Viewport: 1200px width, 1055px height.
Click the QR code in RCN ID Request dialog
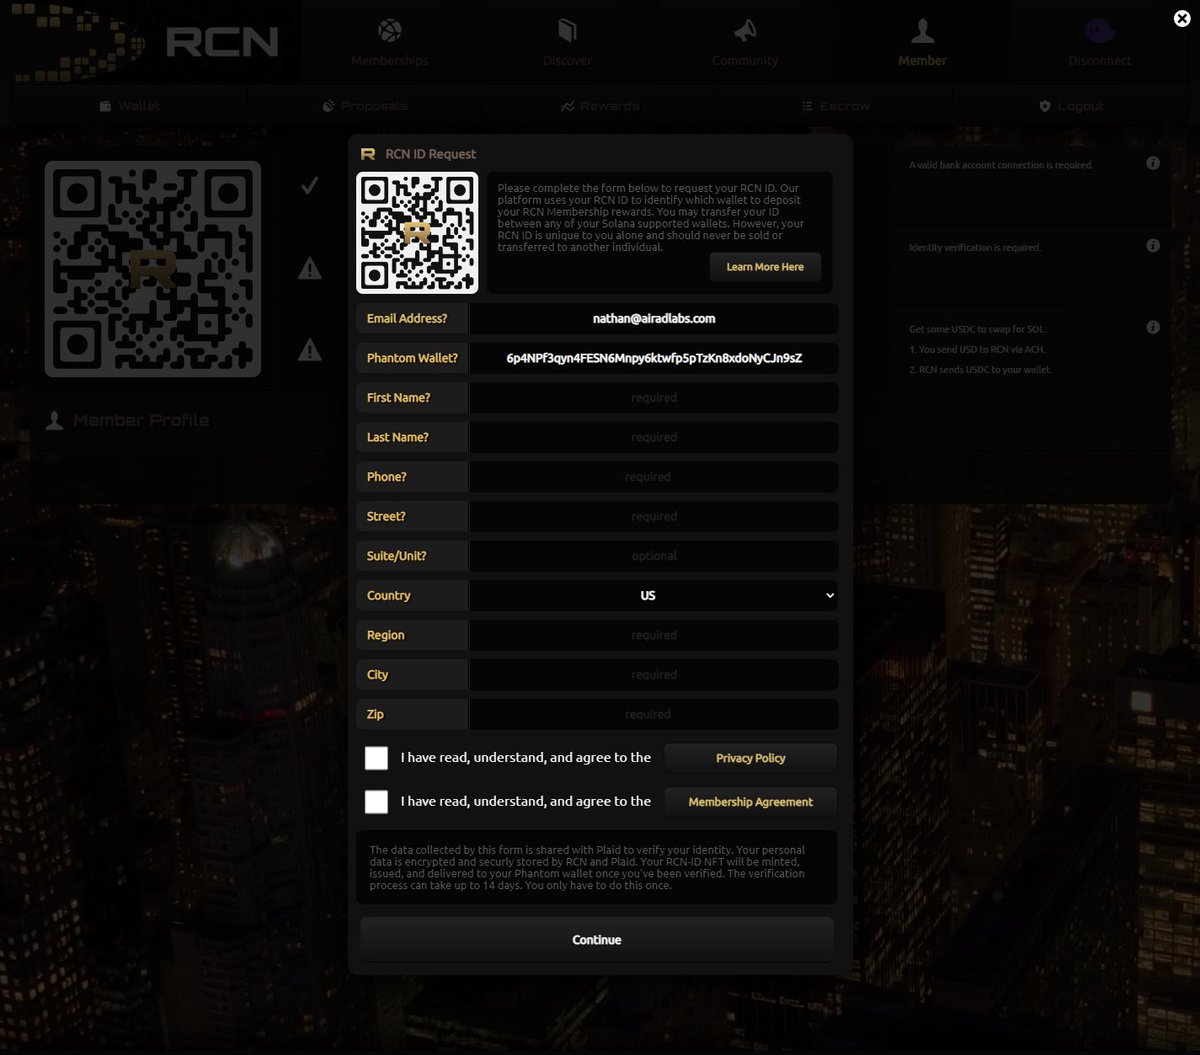[x=417, y=233]
